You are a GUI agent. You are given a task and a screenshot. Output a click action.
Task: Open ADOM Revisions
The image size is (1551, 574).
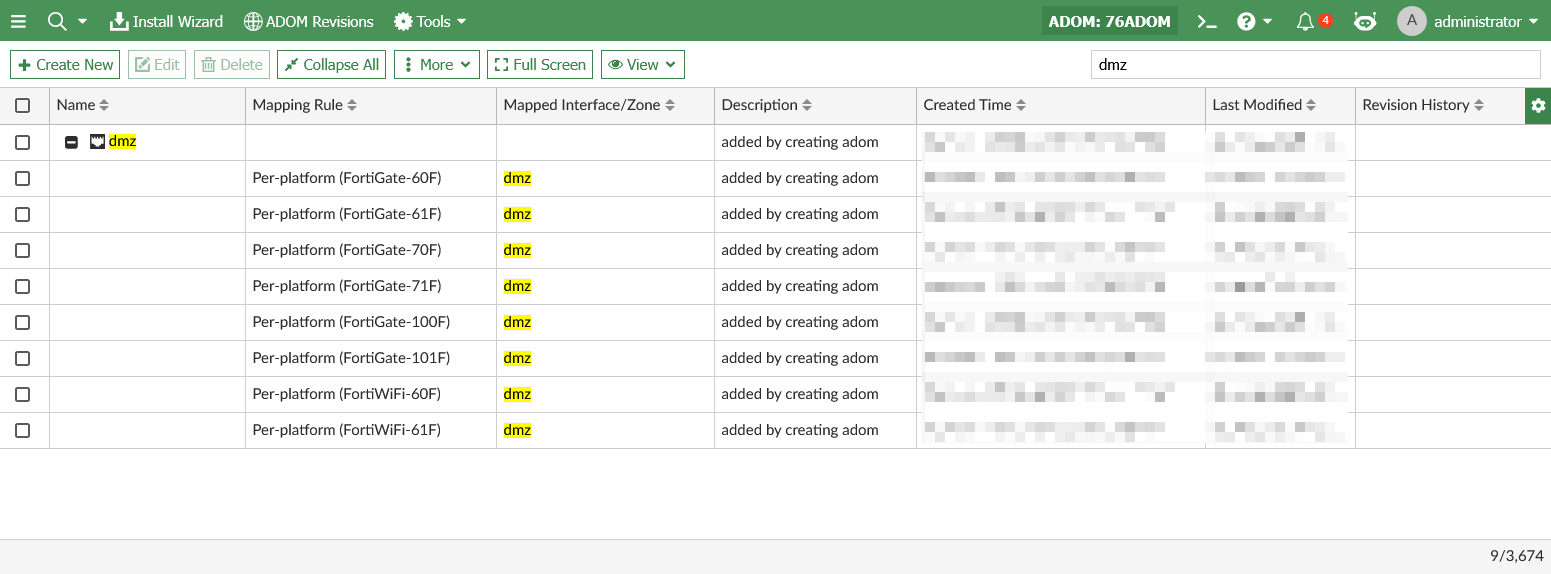[x=308, y=21]
